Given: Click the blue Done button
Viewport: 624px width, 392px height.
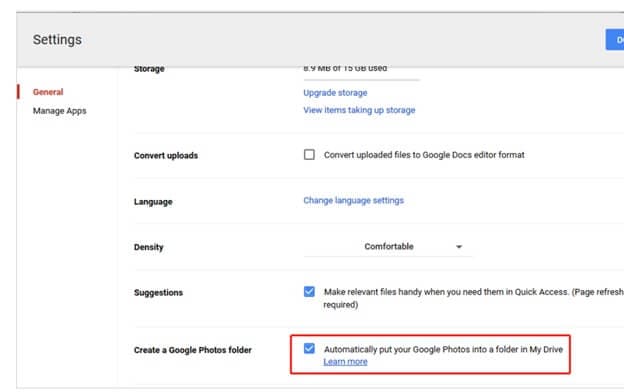Looking at the screenshot, I should tap(615, 40).
